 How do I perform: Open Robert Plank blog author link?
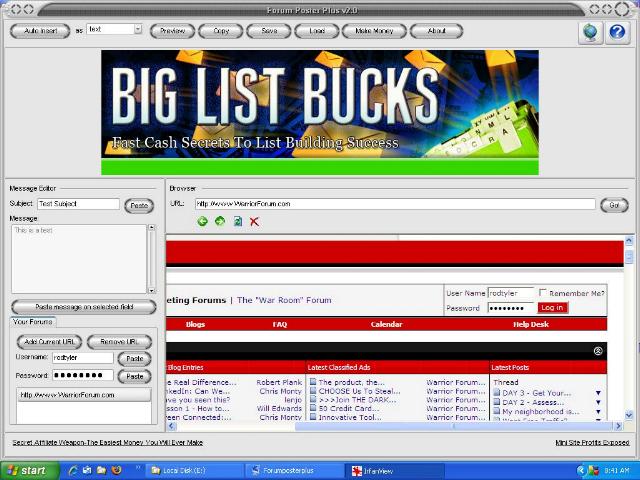279,382
